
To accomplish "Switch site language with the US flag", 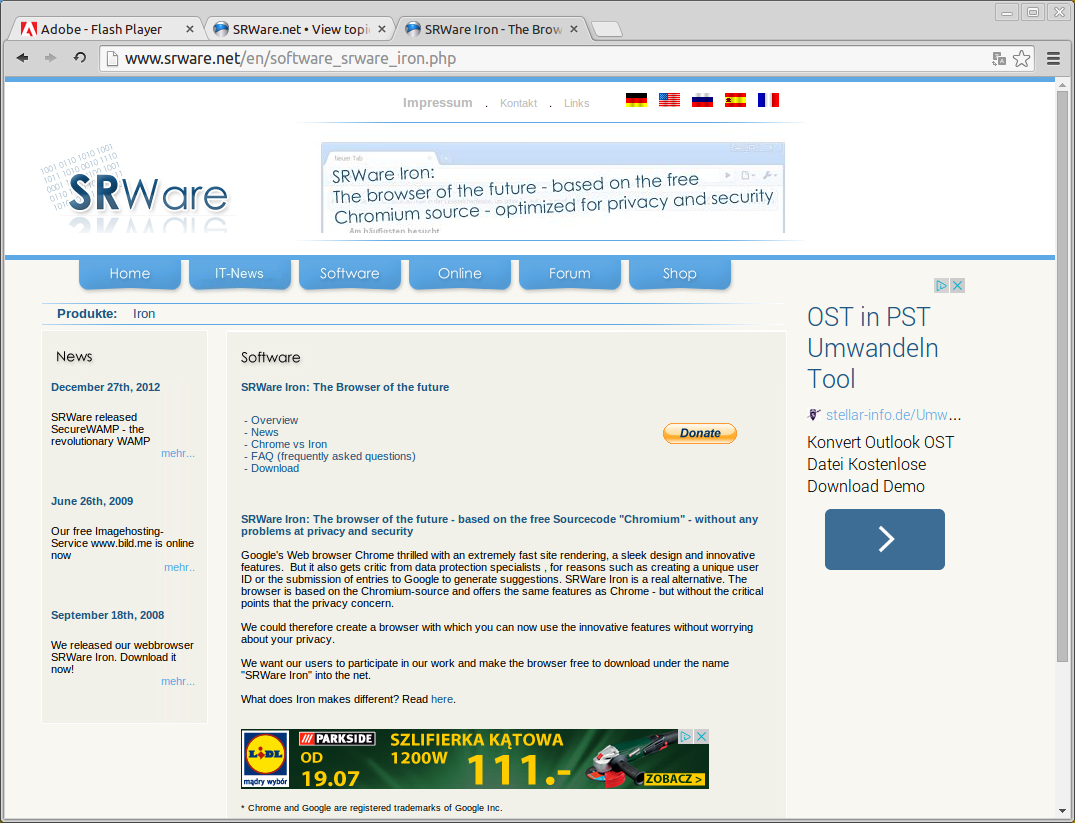I will click(669, 100).
